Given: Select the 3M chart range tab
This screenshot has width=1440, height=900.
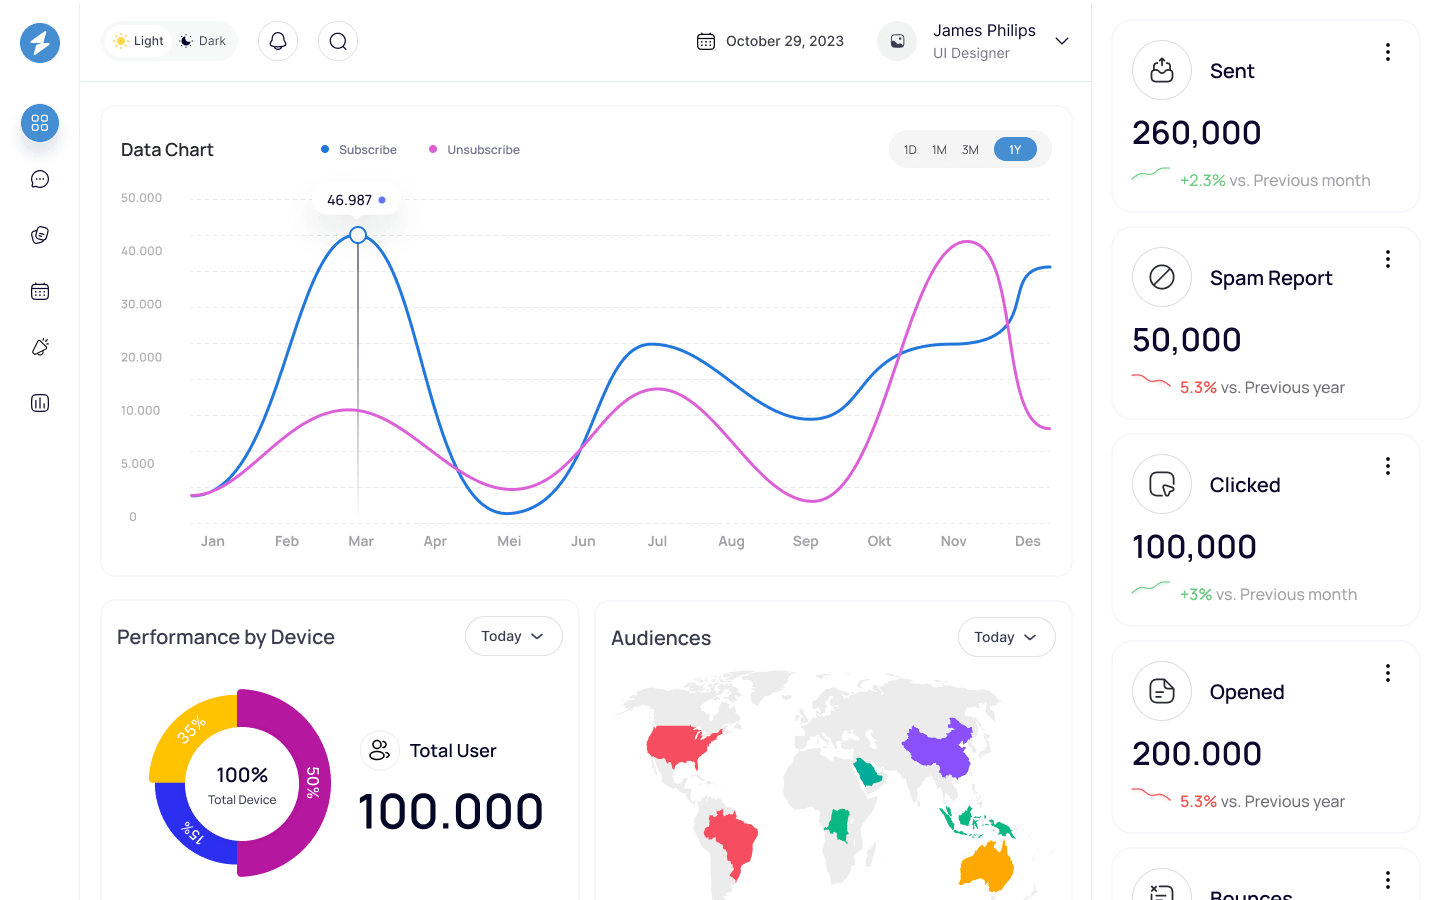Looking at the screenshot, I should 970,150.
